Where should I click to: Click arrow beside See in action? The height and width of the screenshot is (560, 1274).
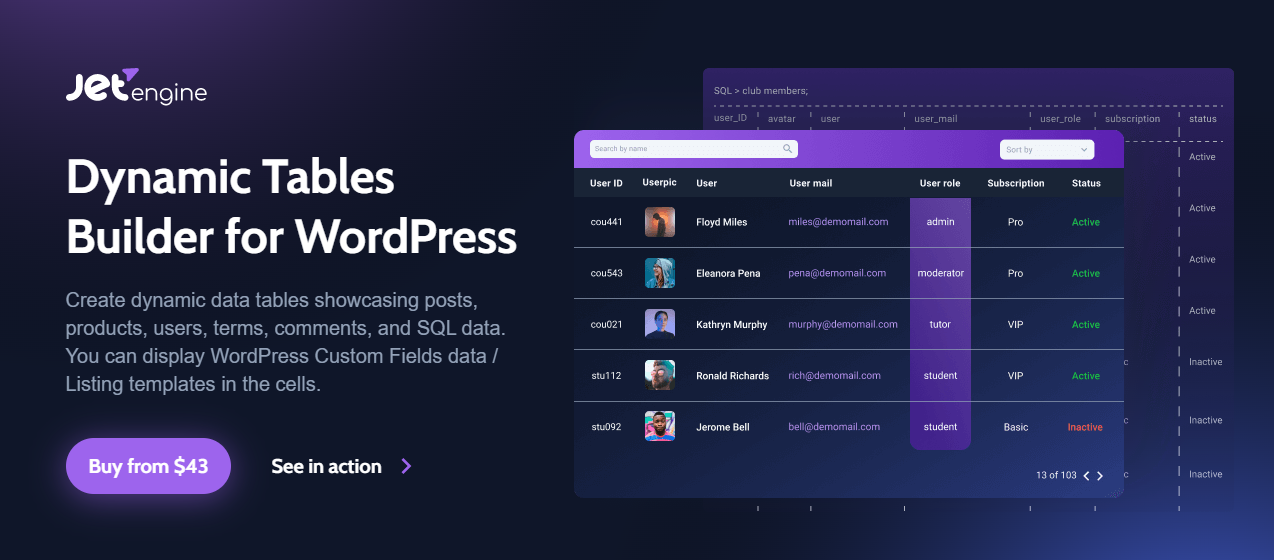point(406,466)
